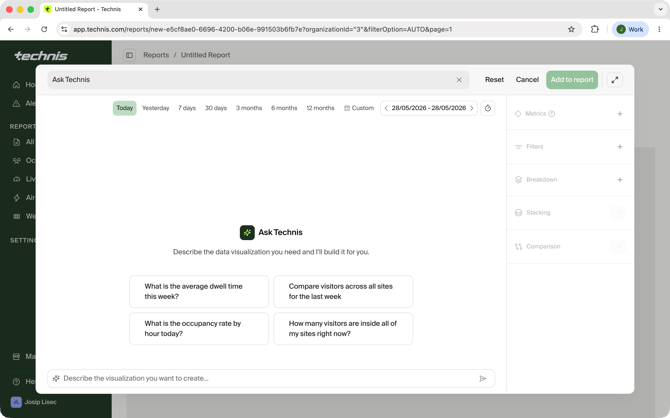Open the Stacking dropdown
Image resolution: width=670 pixels, height=418 pixels.
point(618,212)
